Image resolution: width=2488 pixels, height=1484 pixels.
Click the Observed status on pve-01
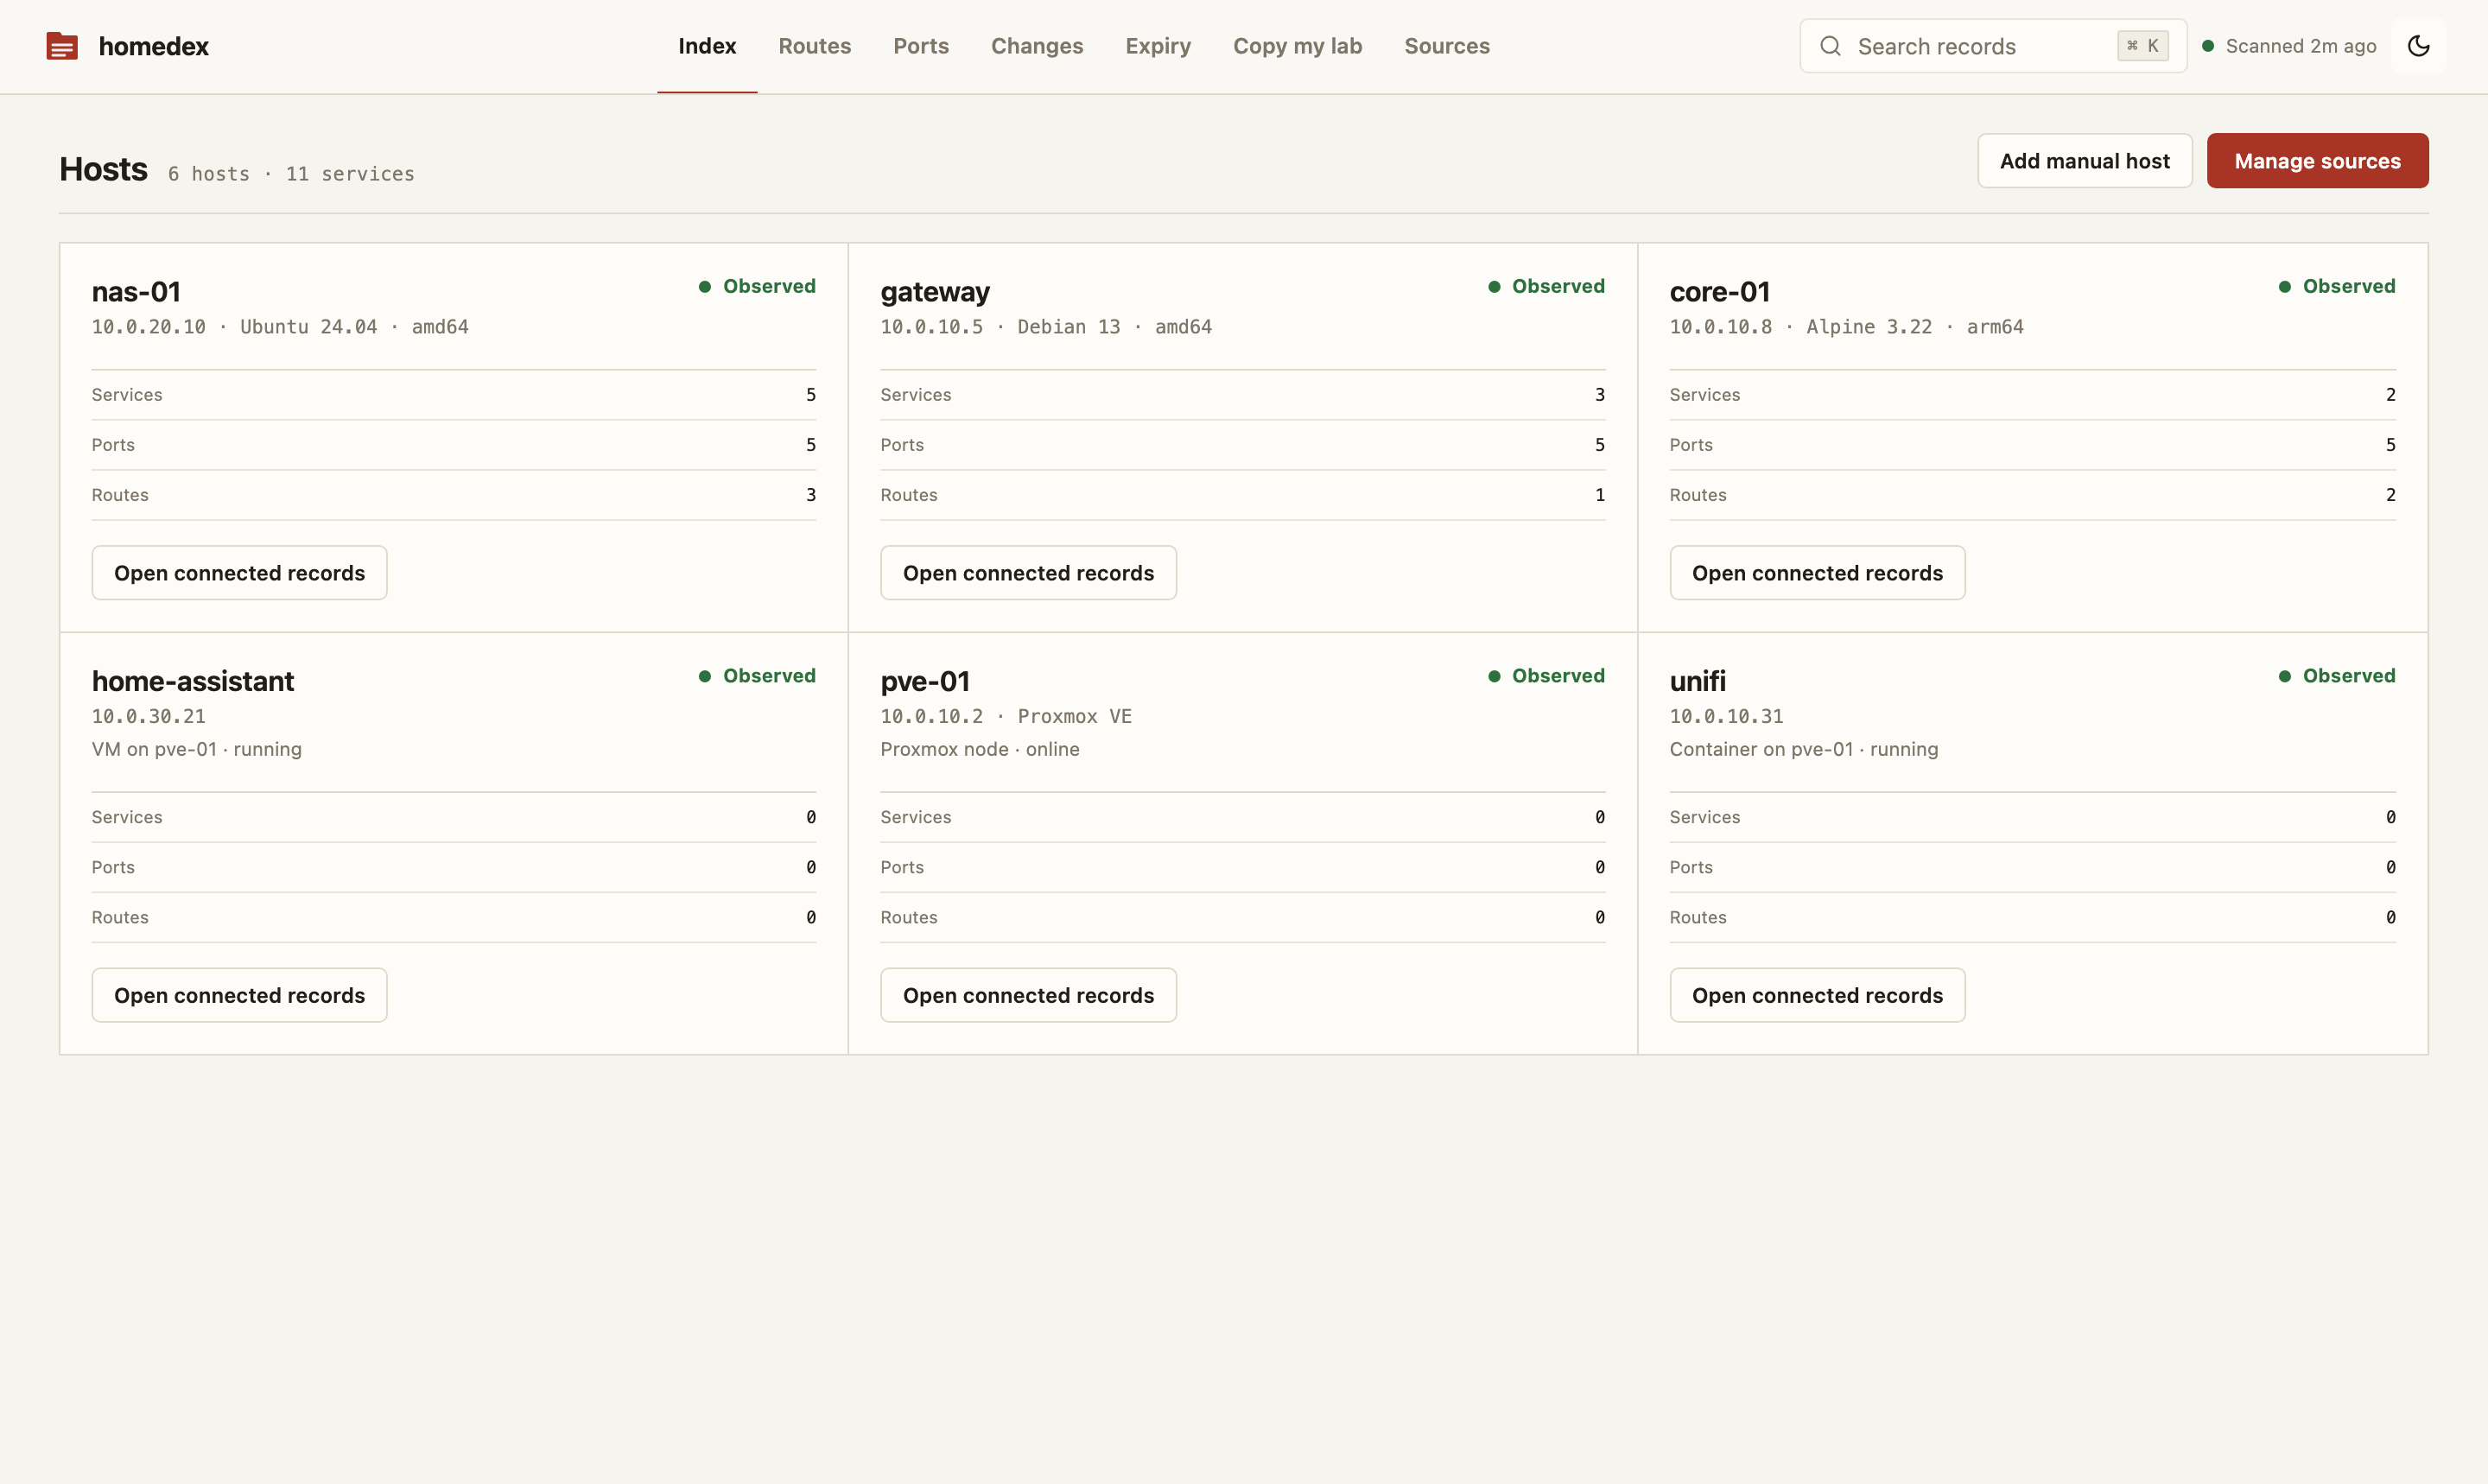pos(1546,676)
